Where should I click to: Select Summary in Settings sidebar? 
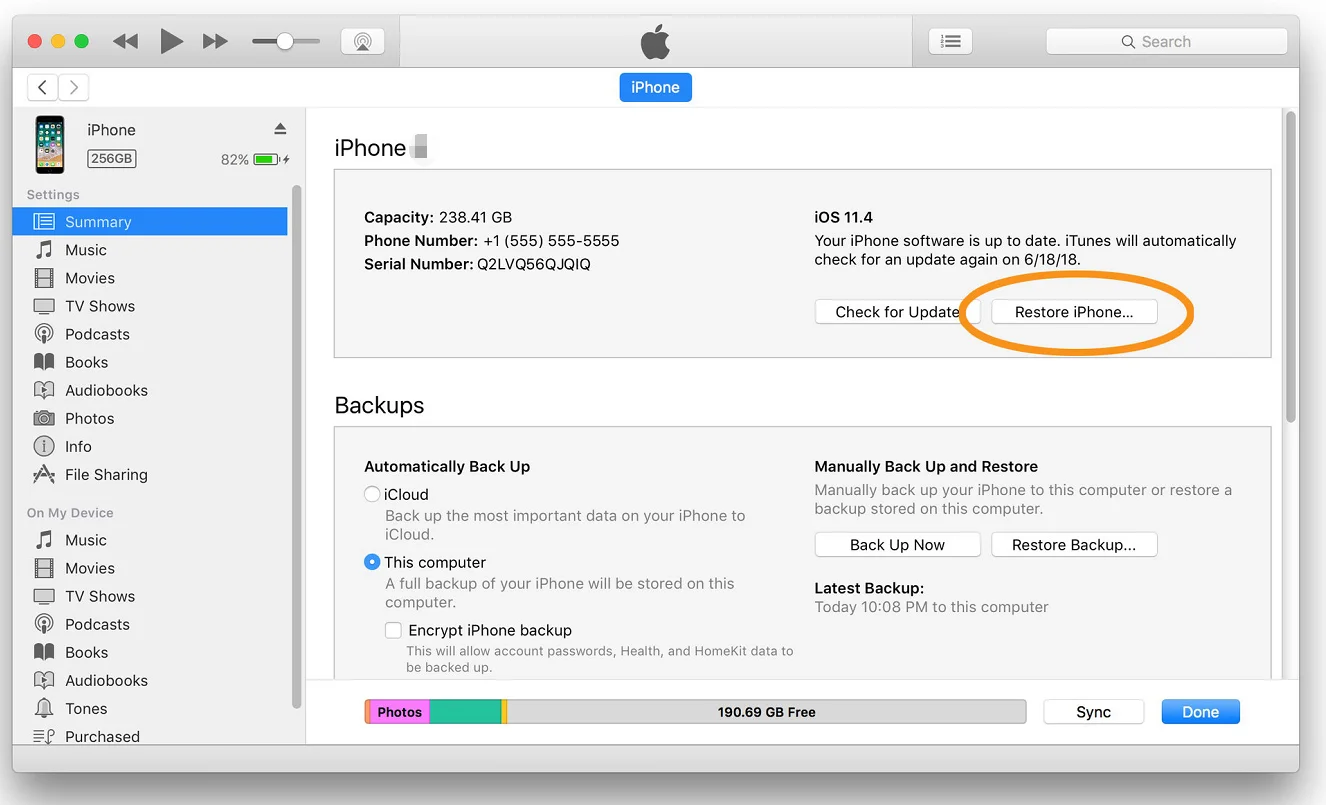[150, 222]
